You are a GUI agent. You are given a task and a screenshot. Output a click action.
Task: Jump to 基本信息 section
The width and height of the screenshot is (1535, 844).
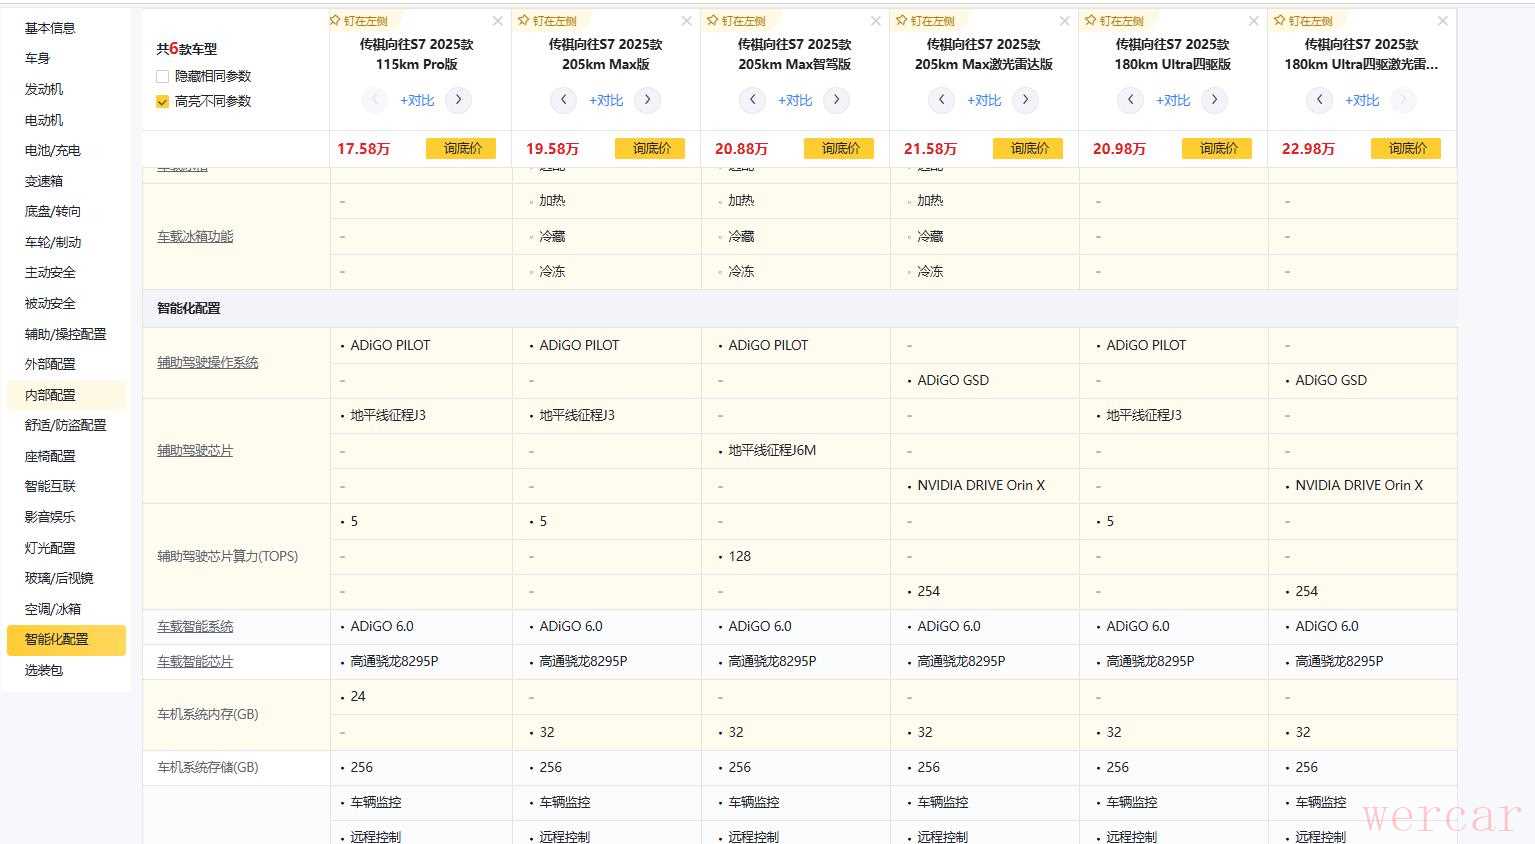click(x=50, y=28)
